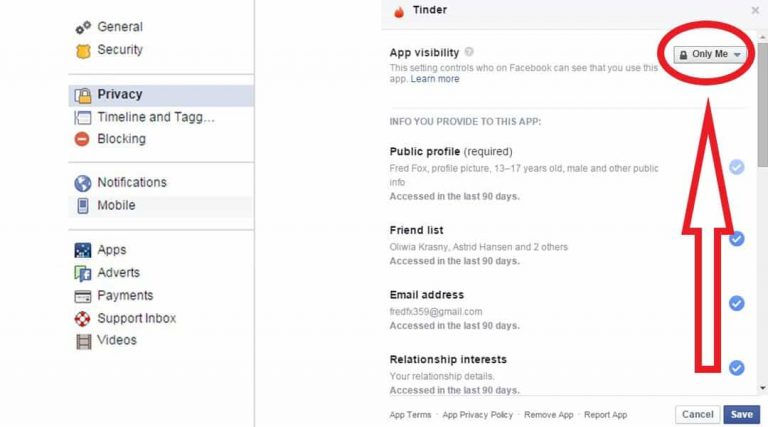This screenshot has height=427, width=768.
Task: Cancel the Tinder settings dialog
Action: pyautogui.click(x=697, y=415)
